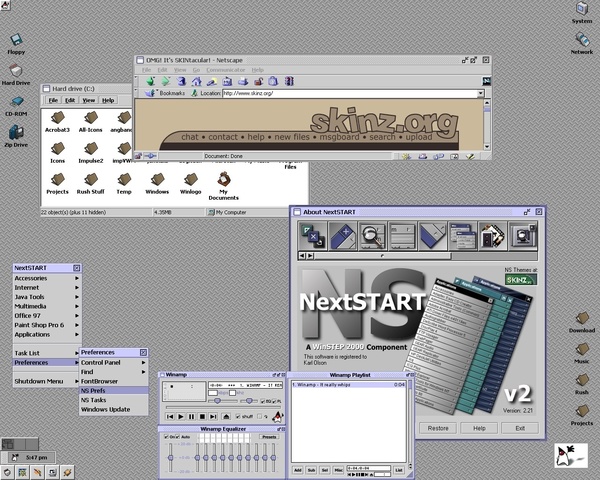Viewport: 600px width, 480px height.
Task: Open Floppy desktop icon
Action: point(16,43)
